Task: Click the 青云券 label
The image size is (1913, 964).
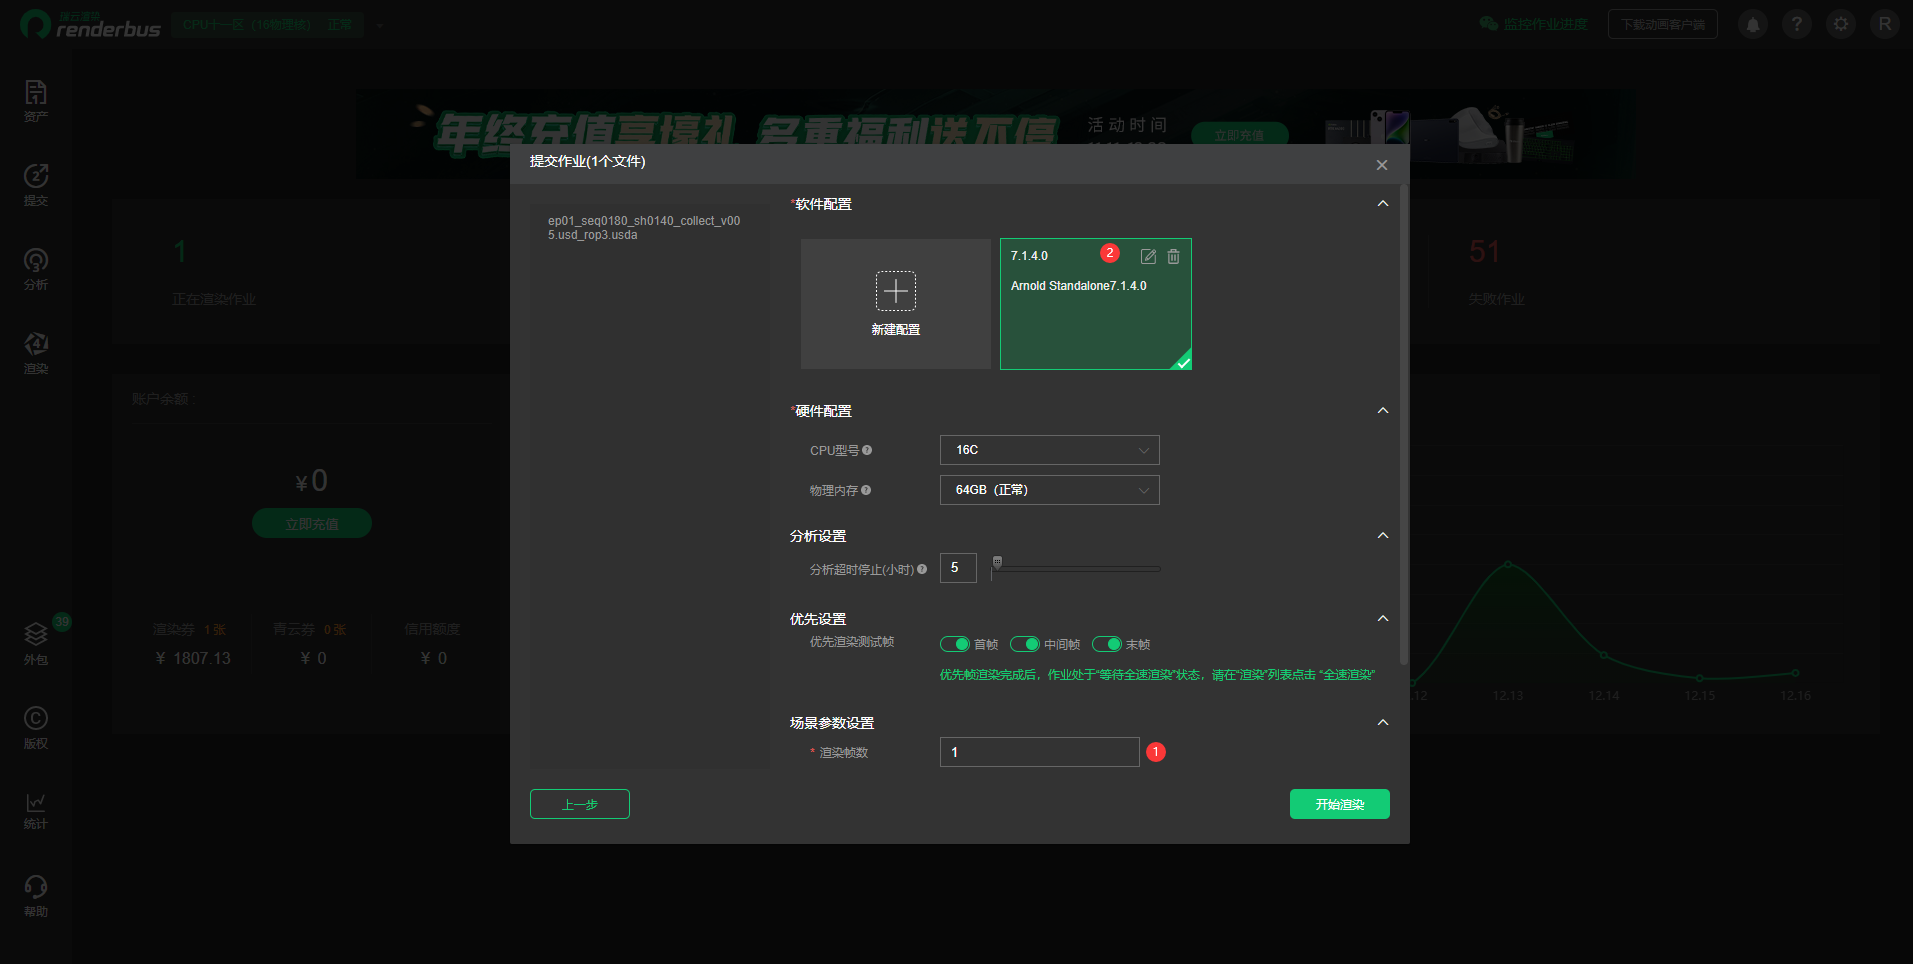Action: 294,629
